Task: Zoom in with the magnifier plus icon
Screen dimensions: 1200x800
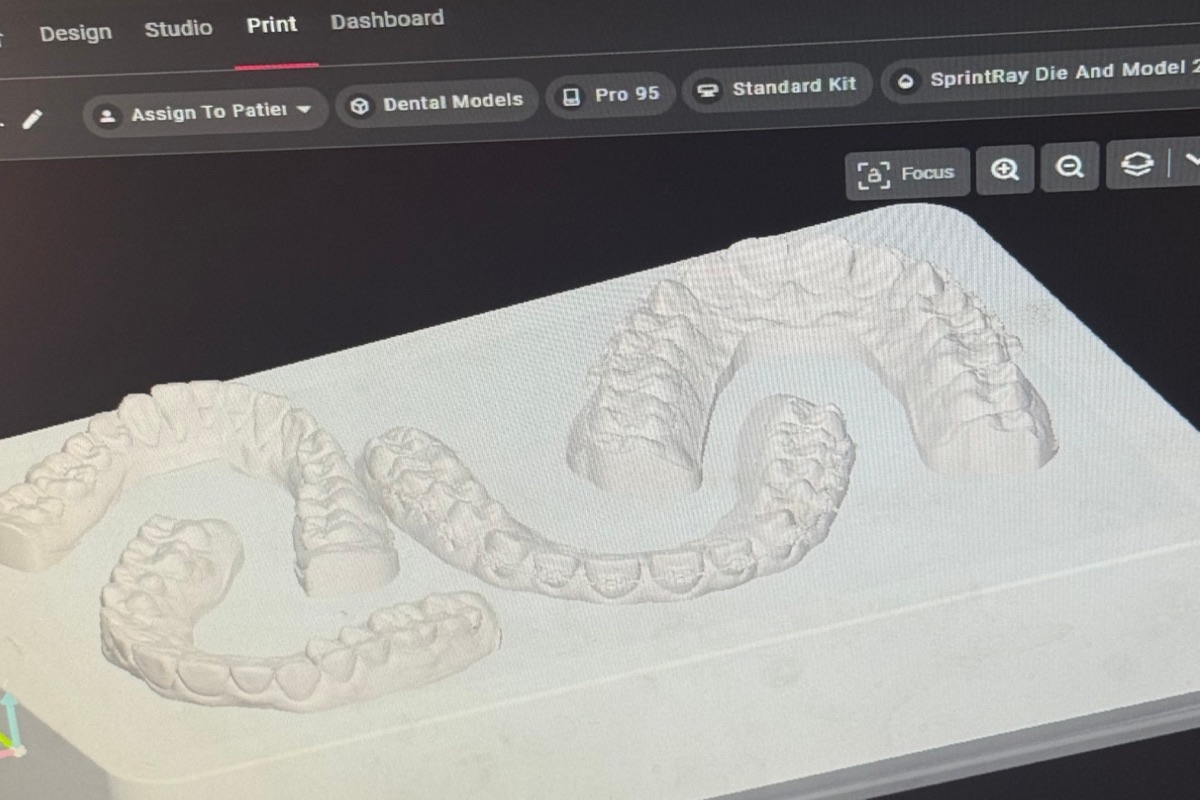Action: pos(1005,168)
